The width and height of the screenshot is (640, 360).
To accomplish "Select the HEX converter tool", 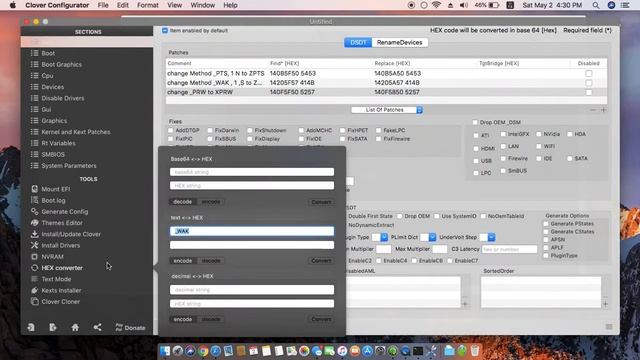I will [x=62, y=268].
